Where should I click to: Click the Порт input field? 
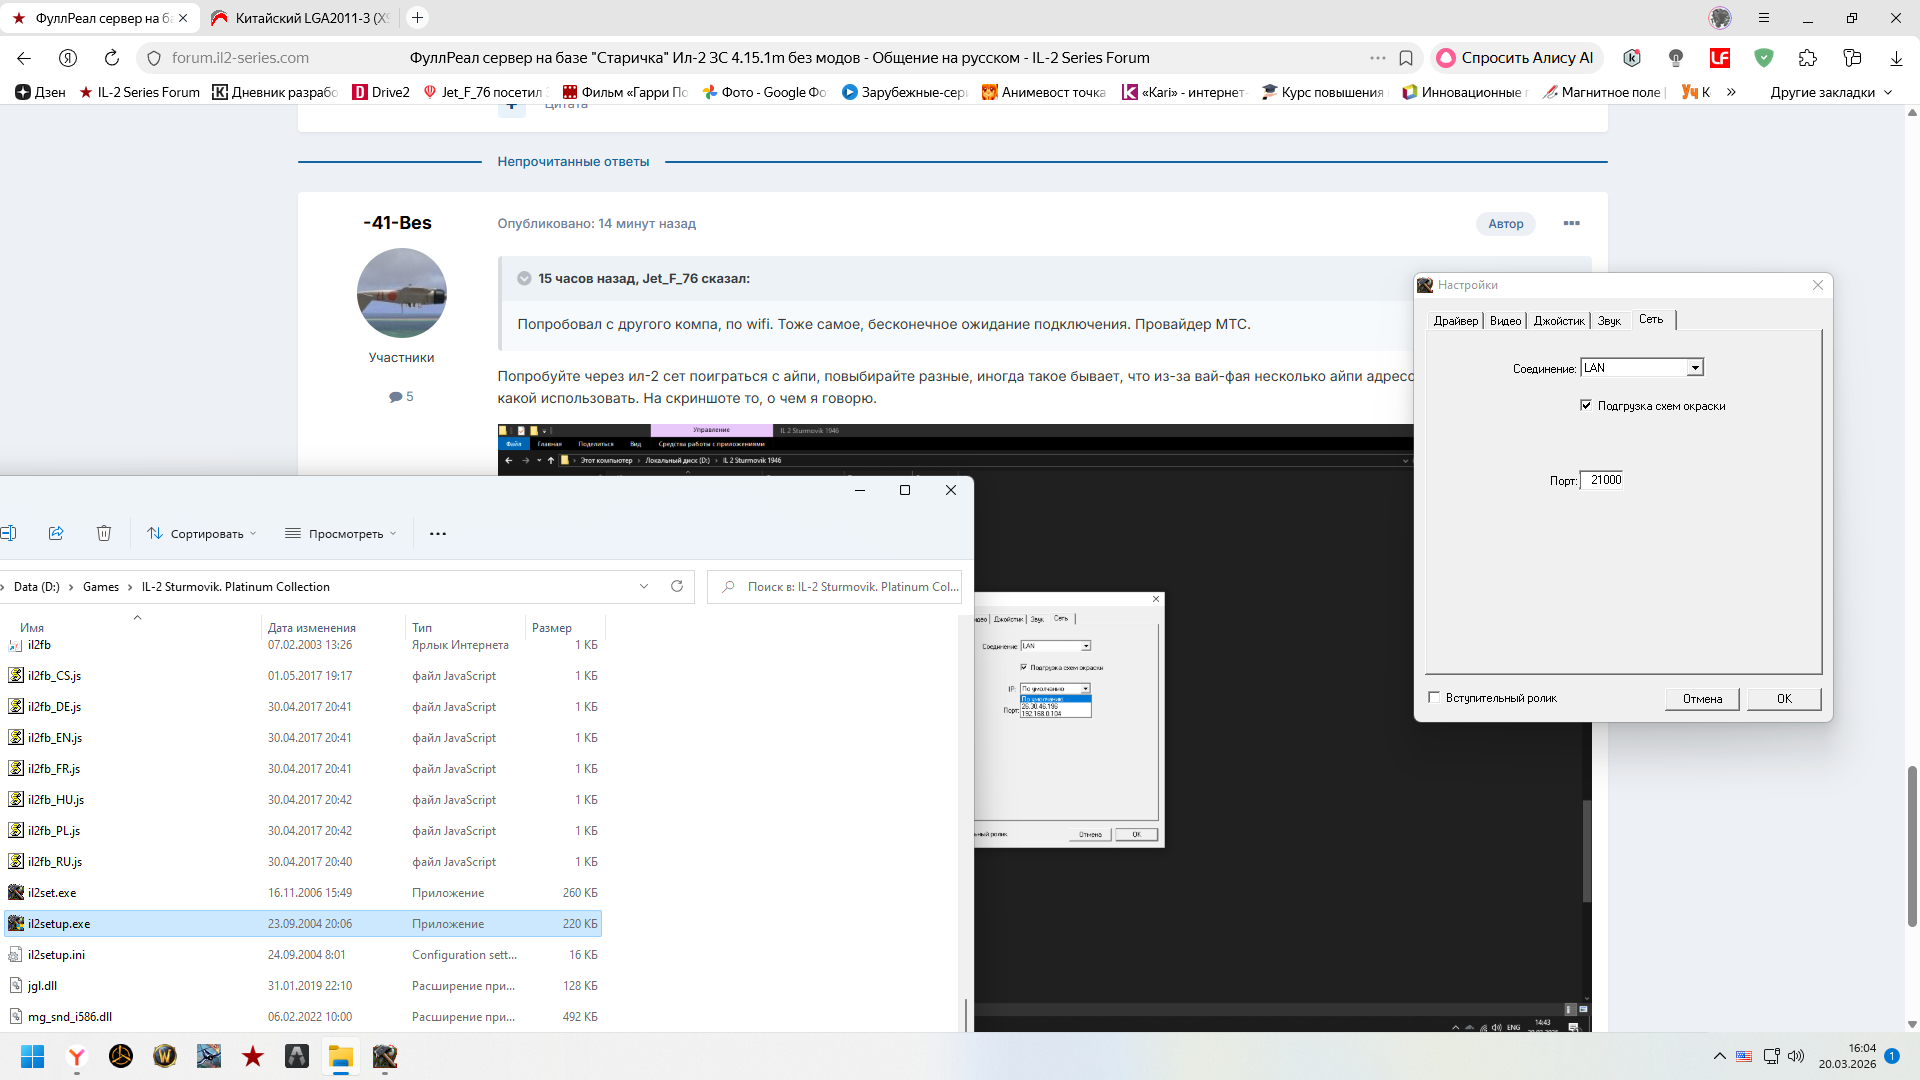point(1603,480)
